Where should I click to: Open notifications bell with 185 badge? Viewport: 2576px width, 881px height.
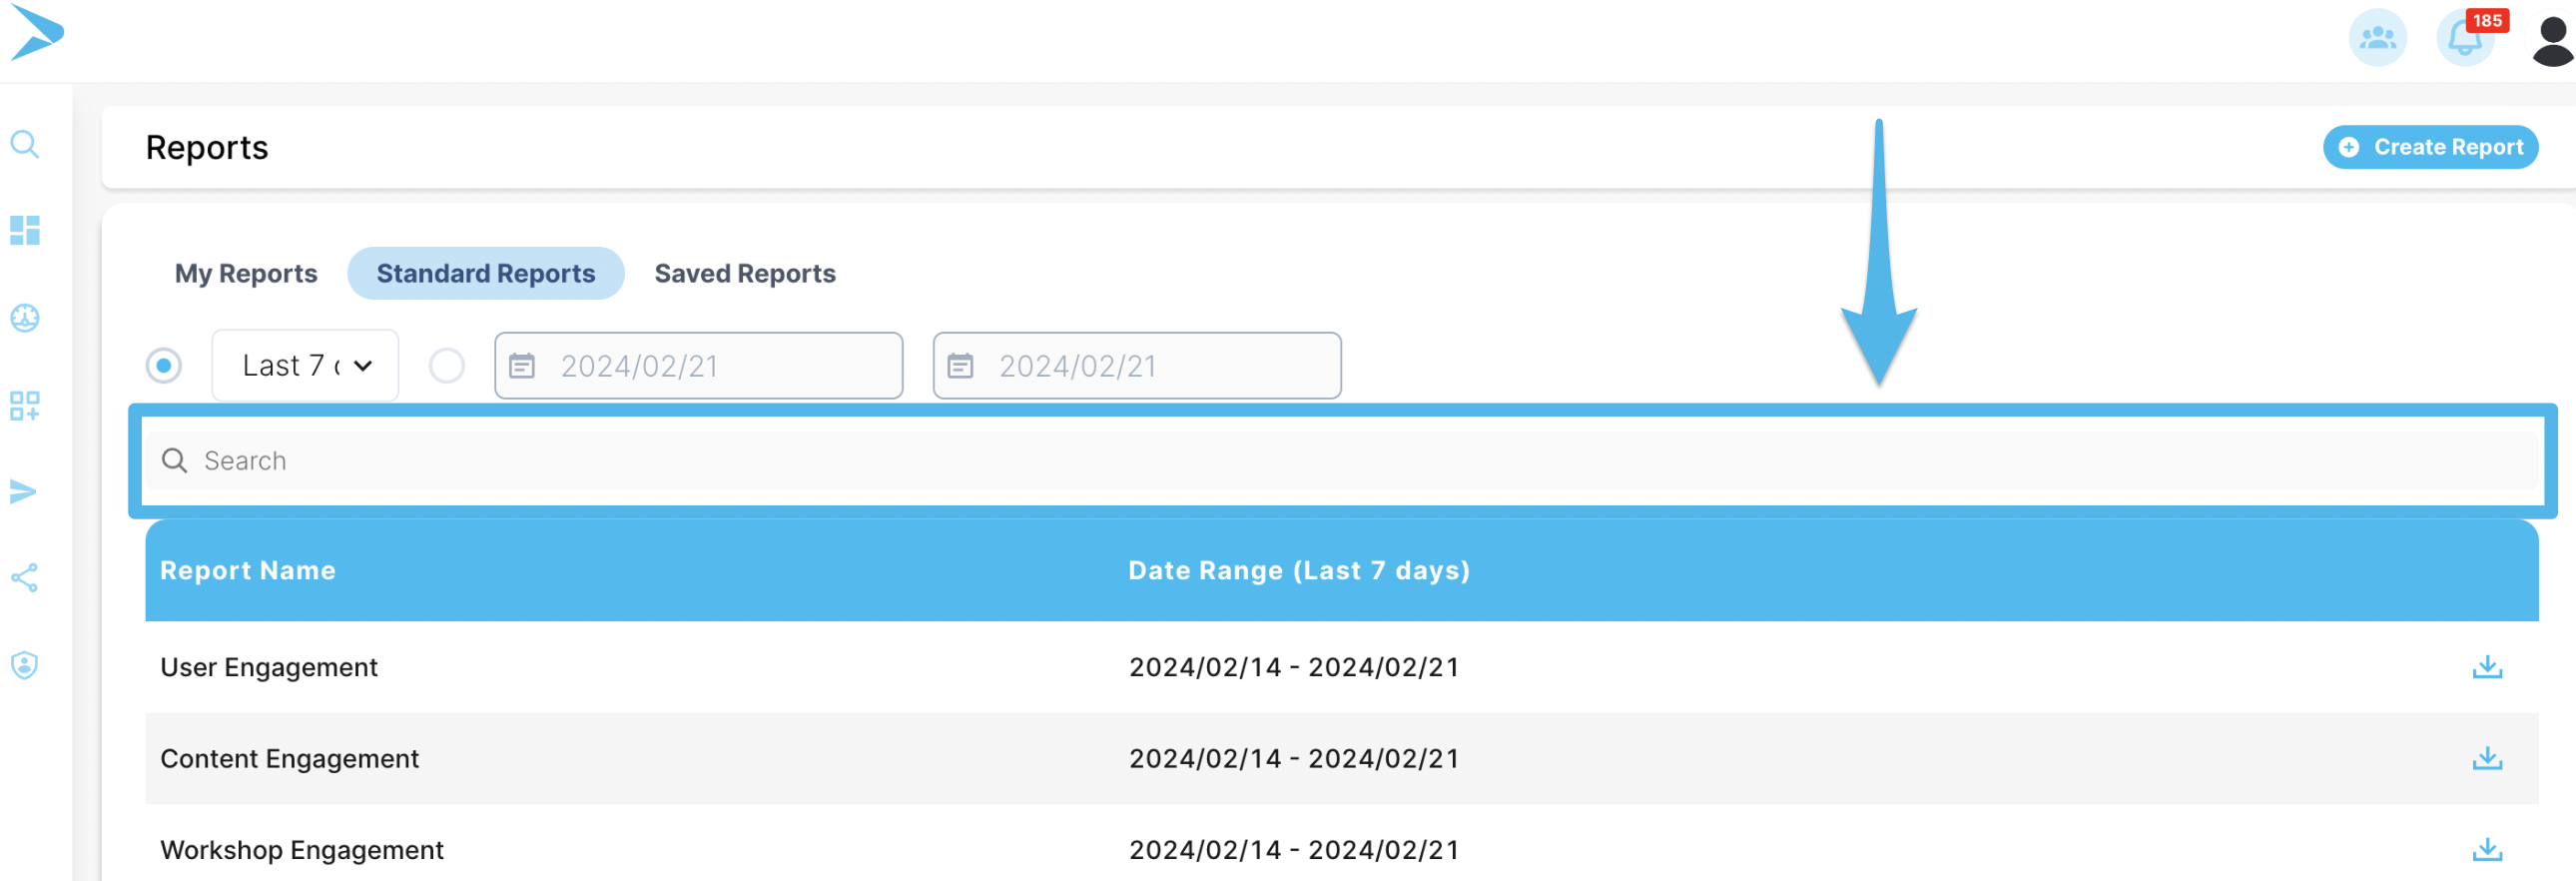[x=2465, y=38]
